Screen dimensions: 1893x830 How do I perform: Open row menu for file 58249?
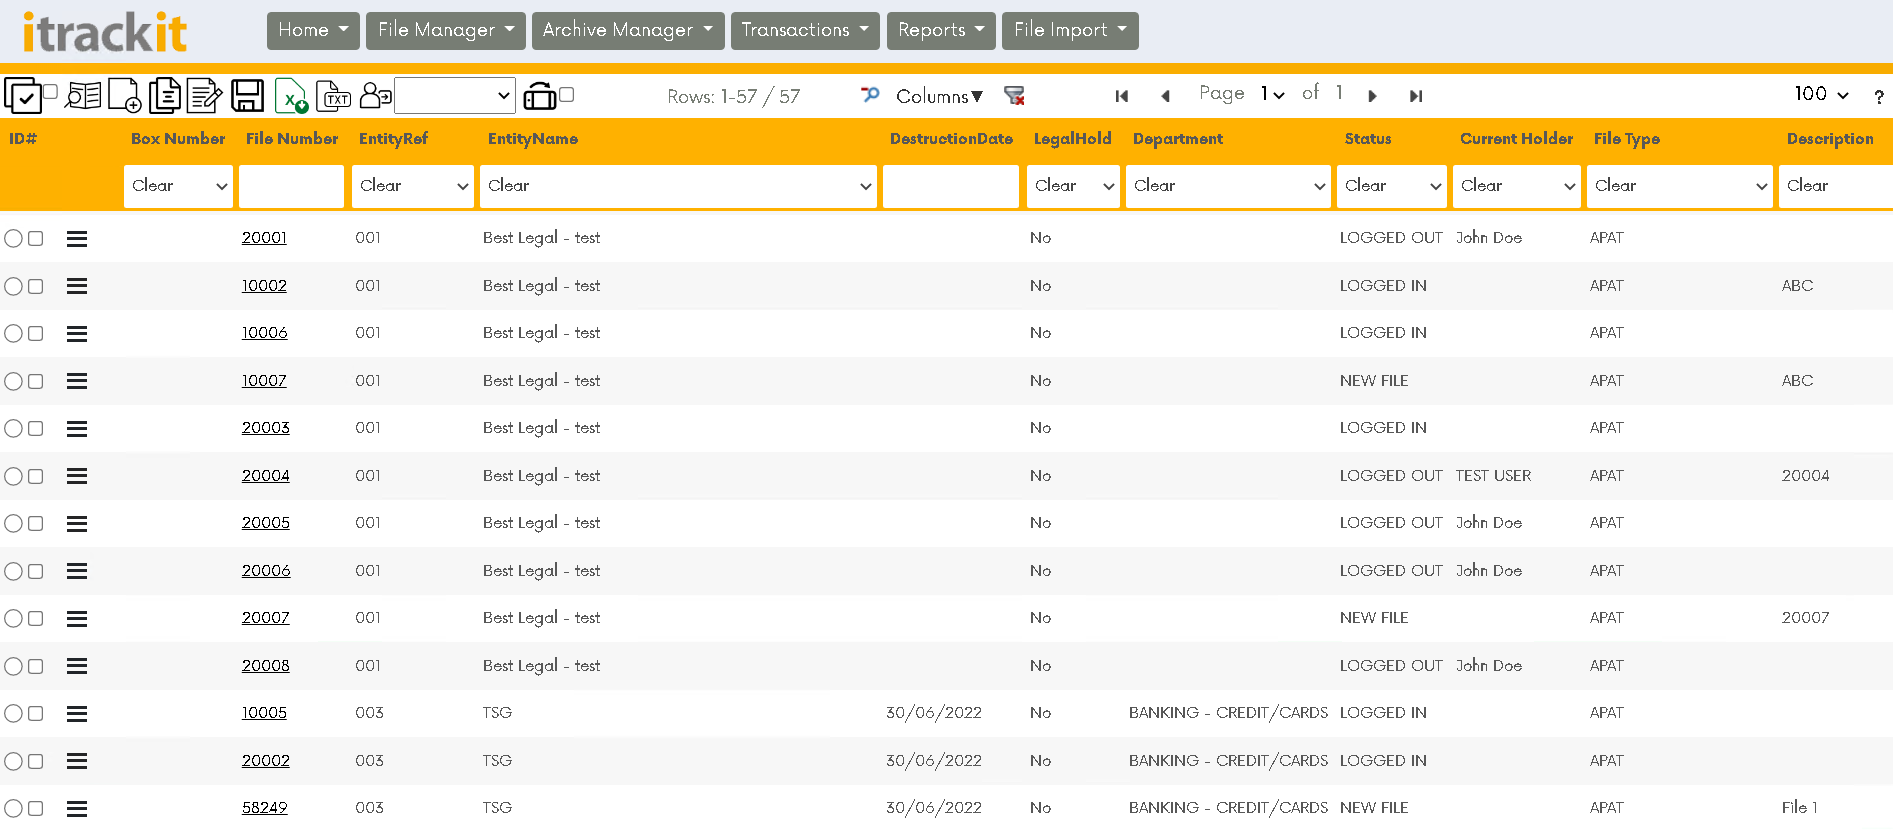[77, 809]
